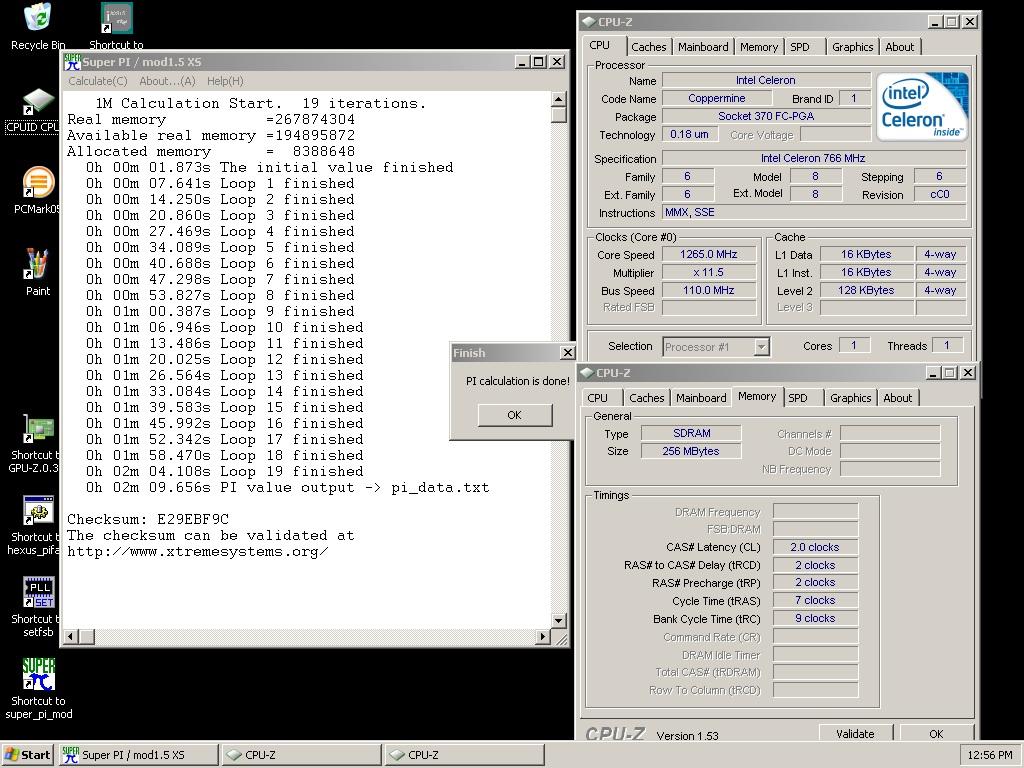Viewport: 1024px width, 768px height.
Task: Open the setfsb PLL SET shortcut
Action: 38,592
